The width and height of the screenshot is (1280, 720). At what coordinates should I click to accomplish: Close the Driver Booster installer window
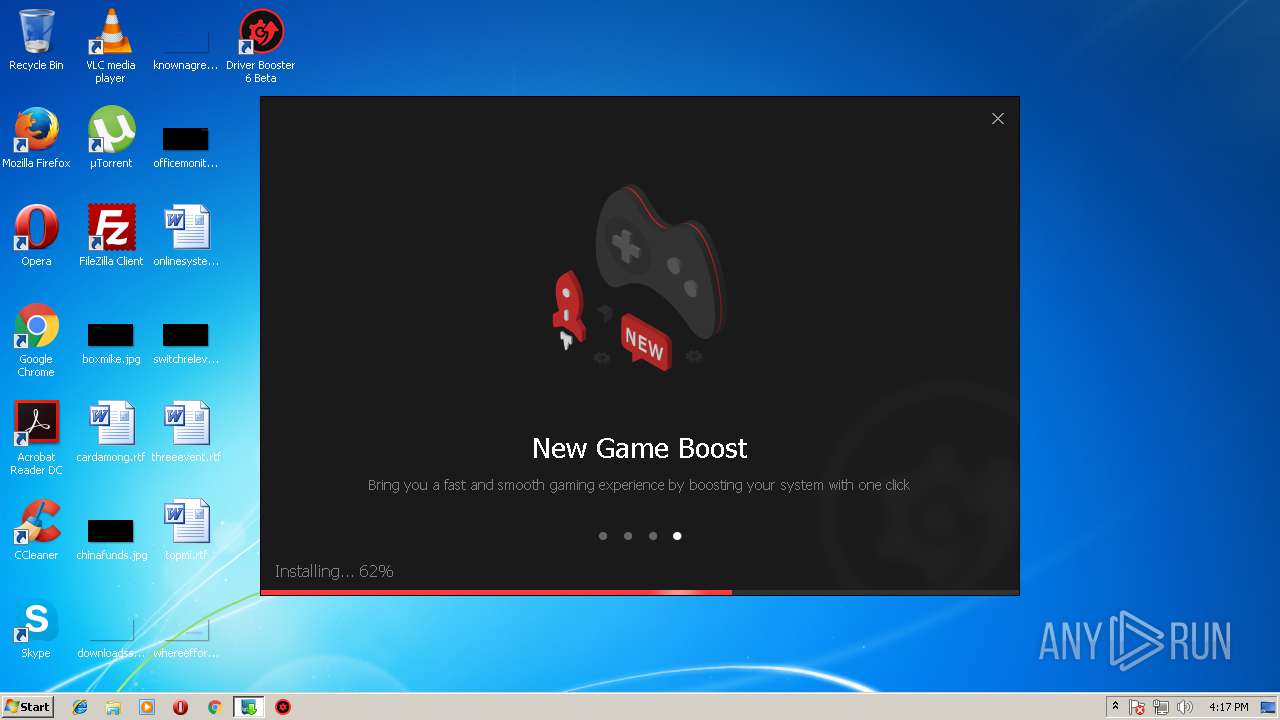pos(998,118)
